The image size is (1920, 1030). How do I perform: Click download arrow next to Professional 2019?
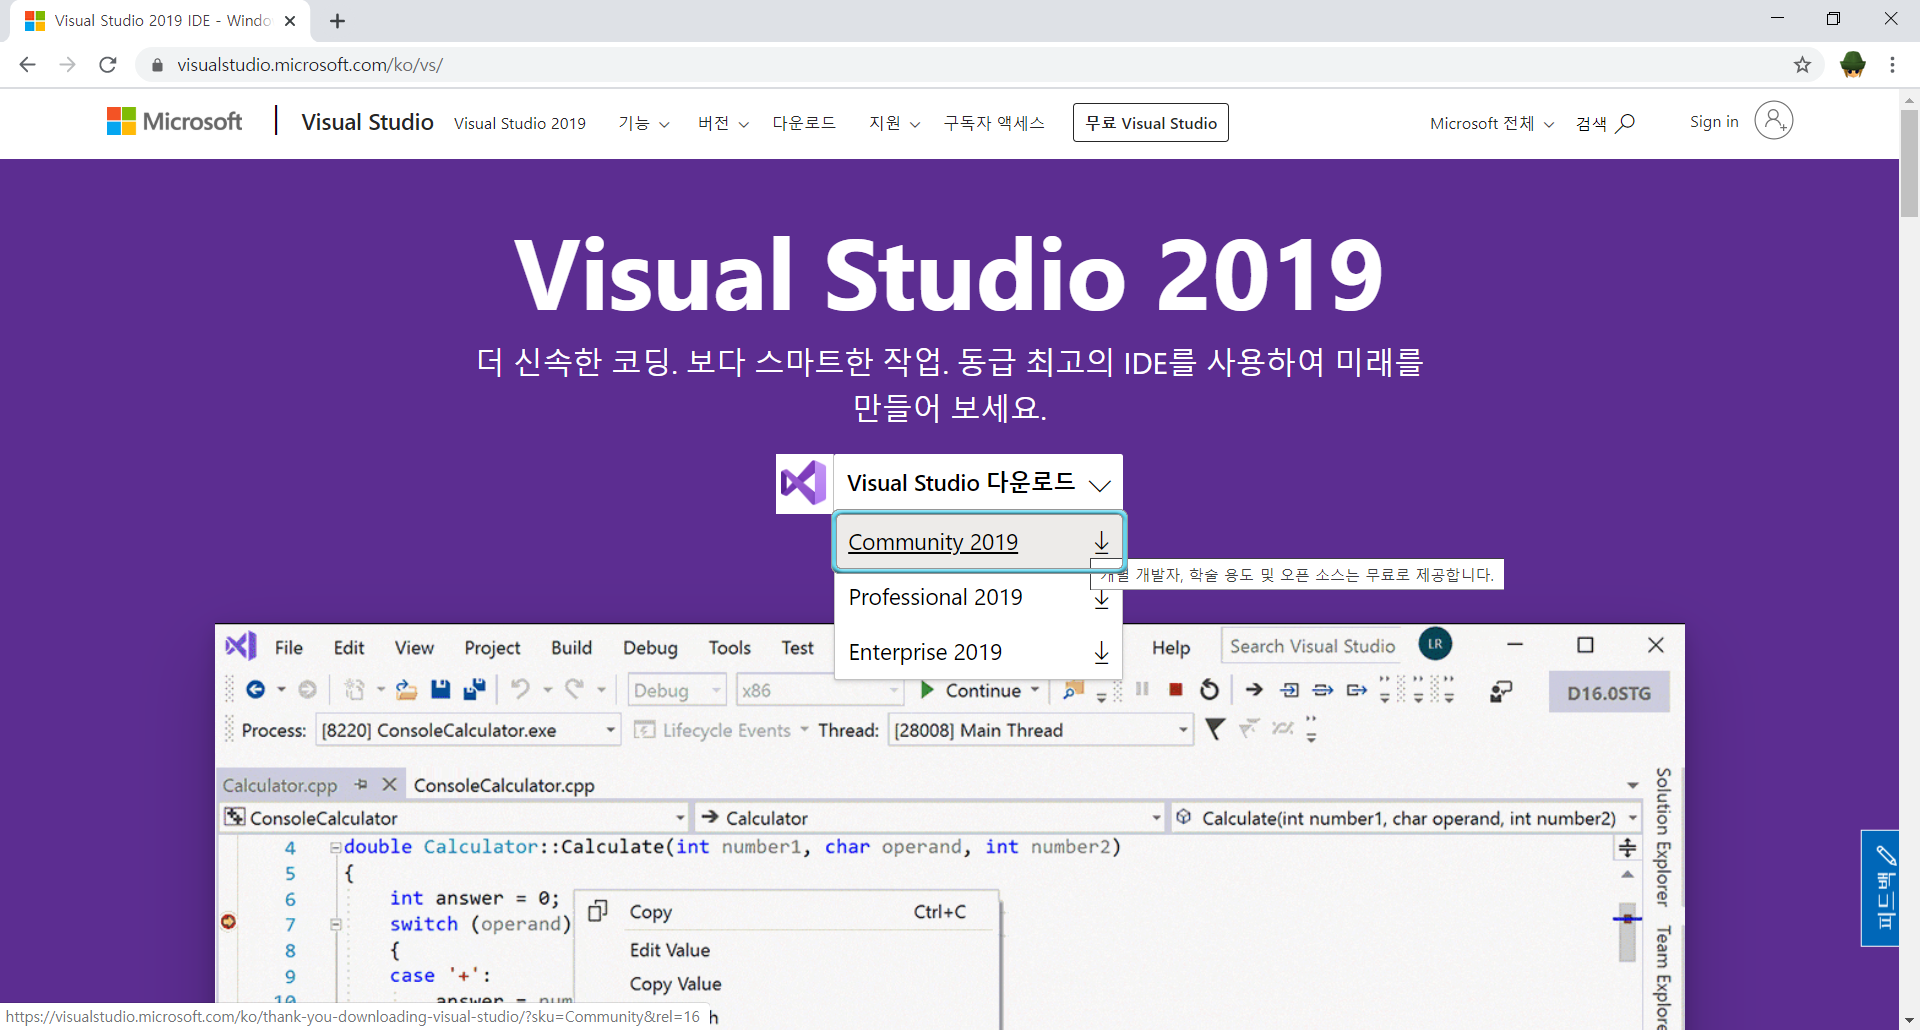click(1101, 598)
